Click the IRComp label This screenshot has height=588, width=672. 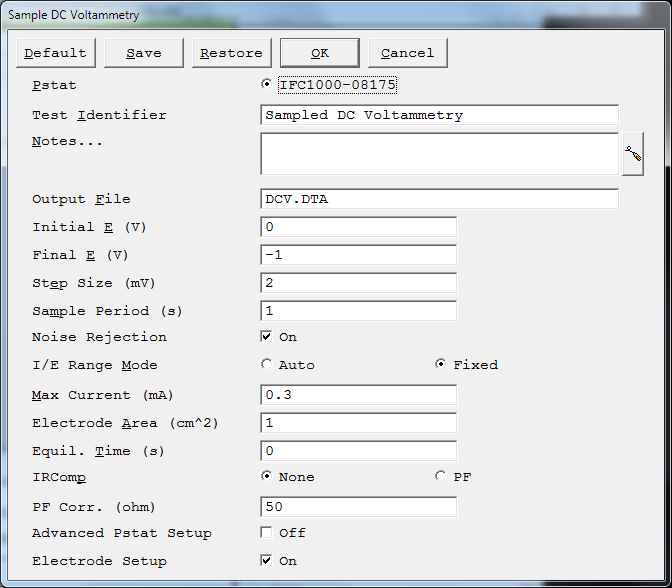click(59, 477)
